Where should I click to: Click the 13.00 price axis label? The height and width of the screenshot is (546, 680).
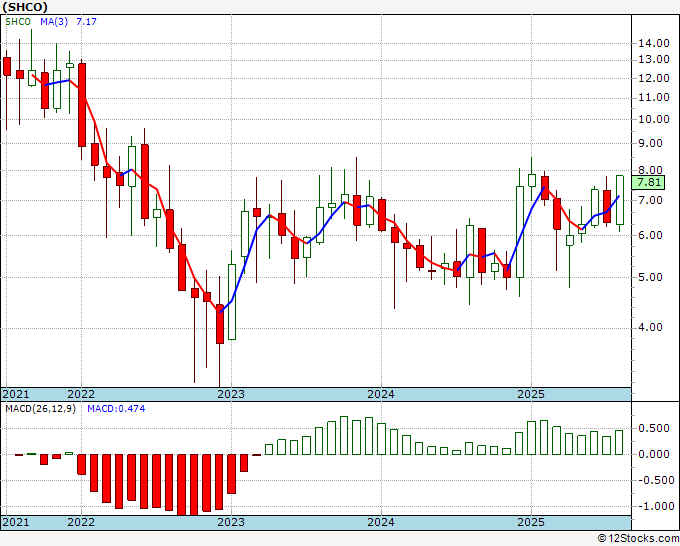654,59
